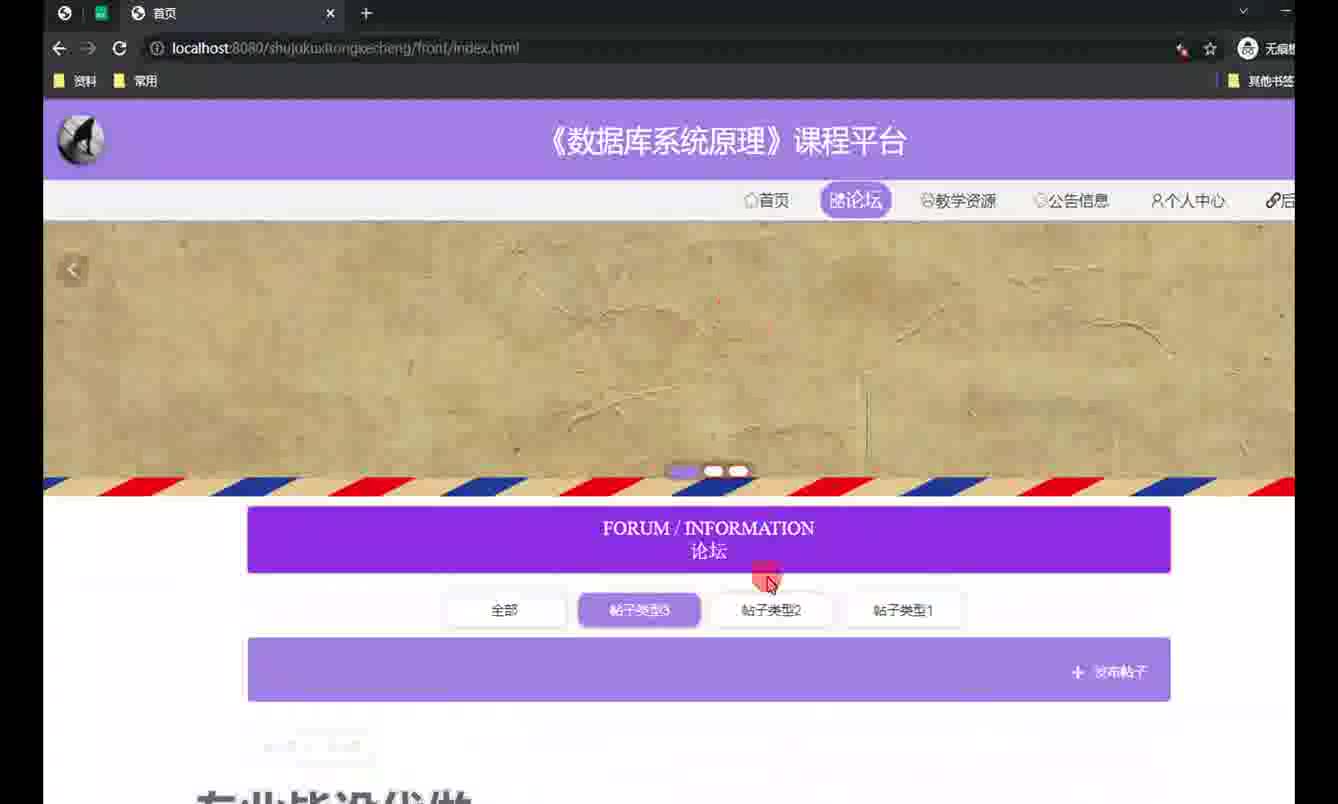Image resolution: width=1338 pixels, height=804 pixels.
Task: Open 教学资源 in the navigation bar
Action: tap(958, 201)
